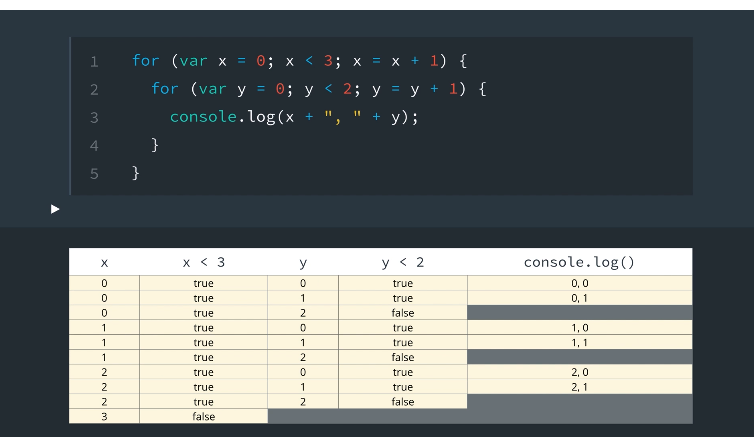Click x value in the row logging '1, 0'

[104, 328]
